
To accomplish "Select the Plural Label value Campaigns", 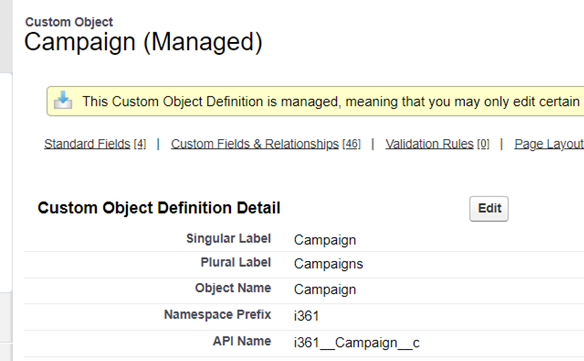I will click(x=328, y=264).
